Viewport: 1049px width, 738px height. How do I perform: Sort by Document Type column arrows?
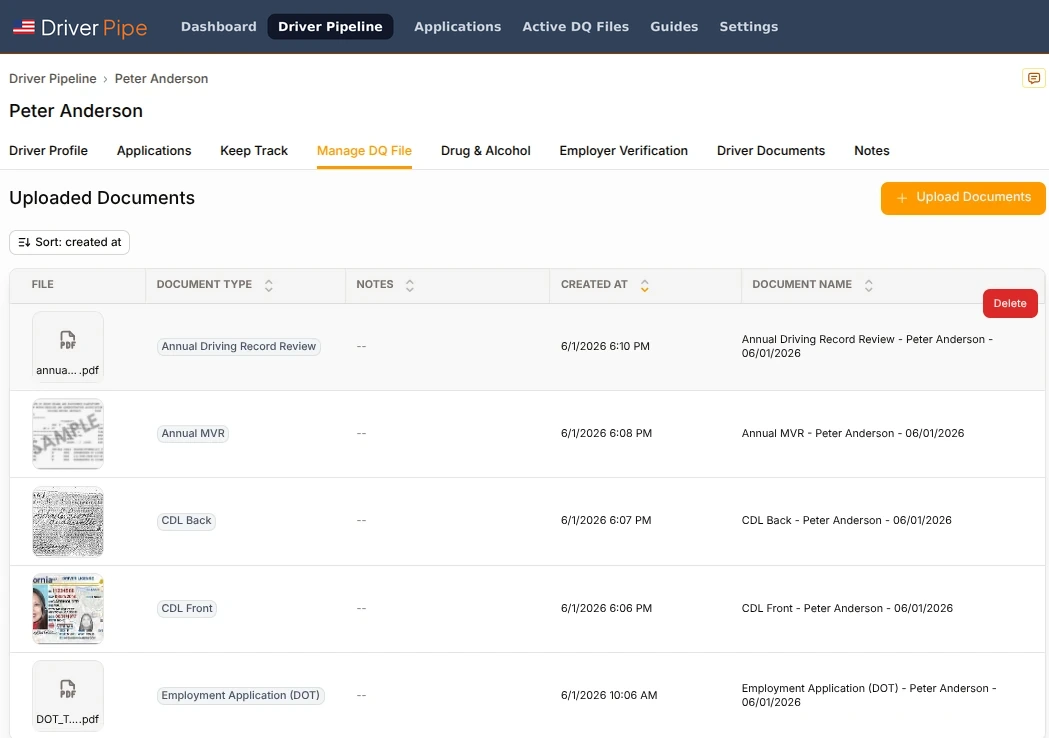268,286
